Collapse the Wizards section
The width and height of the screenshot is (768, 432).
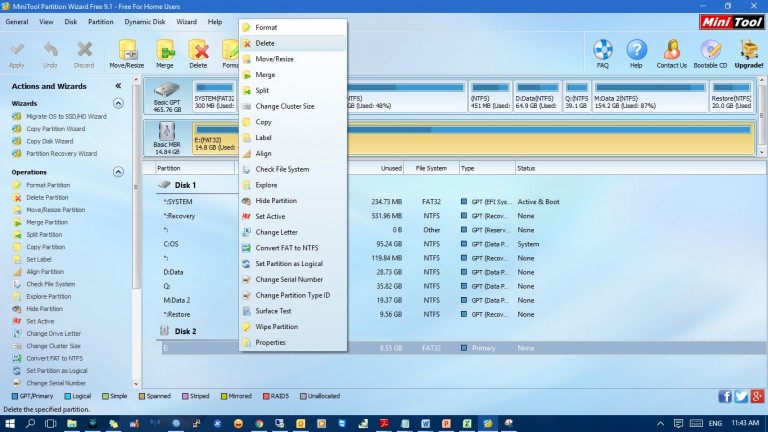point(118,103)
